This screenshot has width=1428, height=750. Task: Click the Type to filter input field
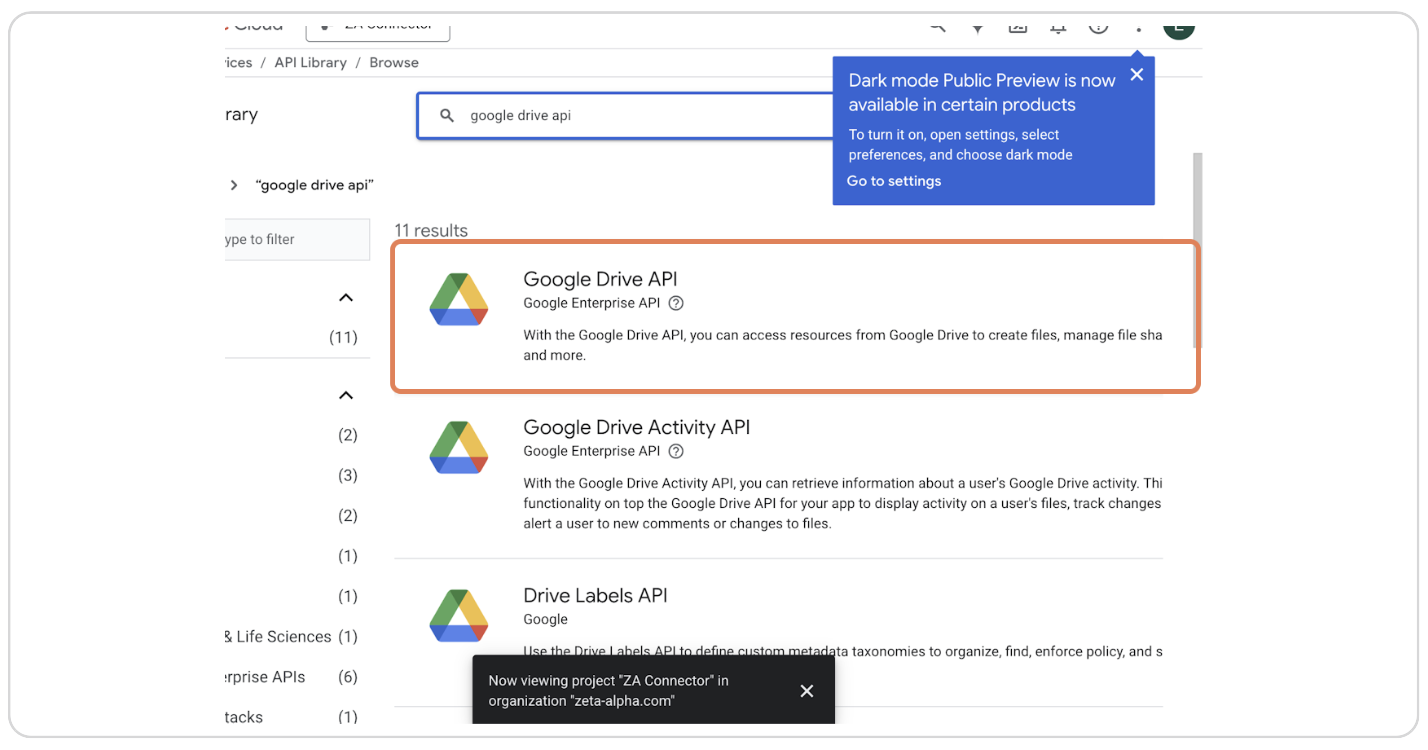coord(290,239)
